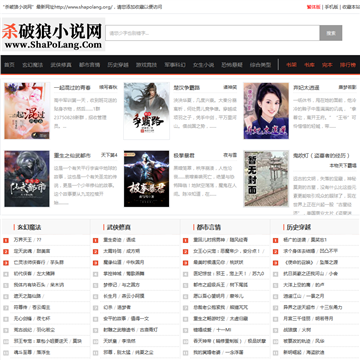The image size is (360, 360).
Task: Click the rank 1 badge in 历史穿越 list
Action: coord(276,240)
